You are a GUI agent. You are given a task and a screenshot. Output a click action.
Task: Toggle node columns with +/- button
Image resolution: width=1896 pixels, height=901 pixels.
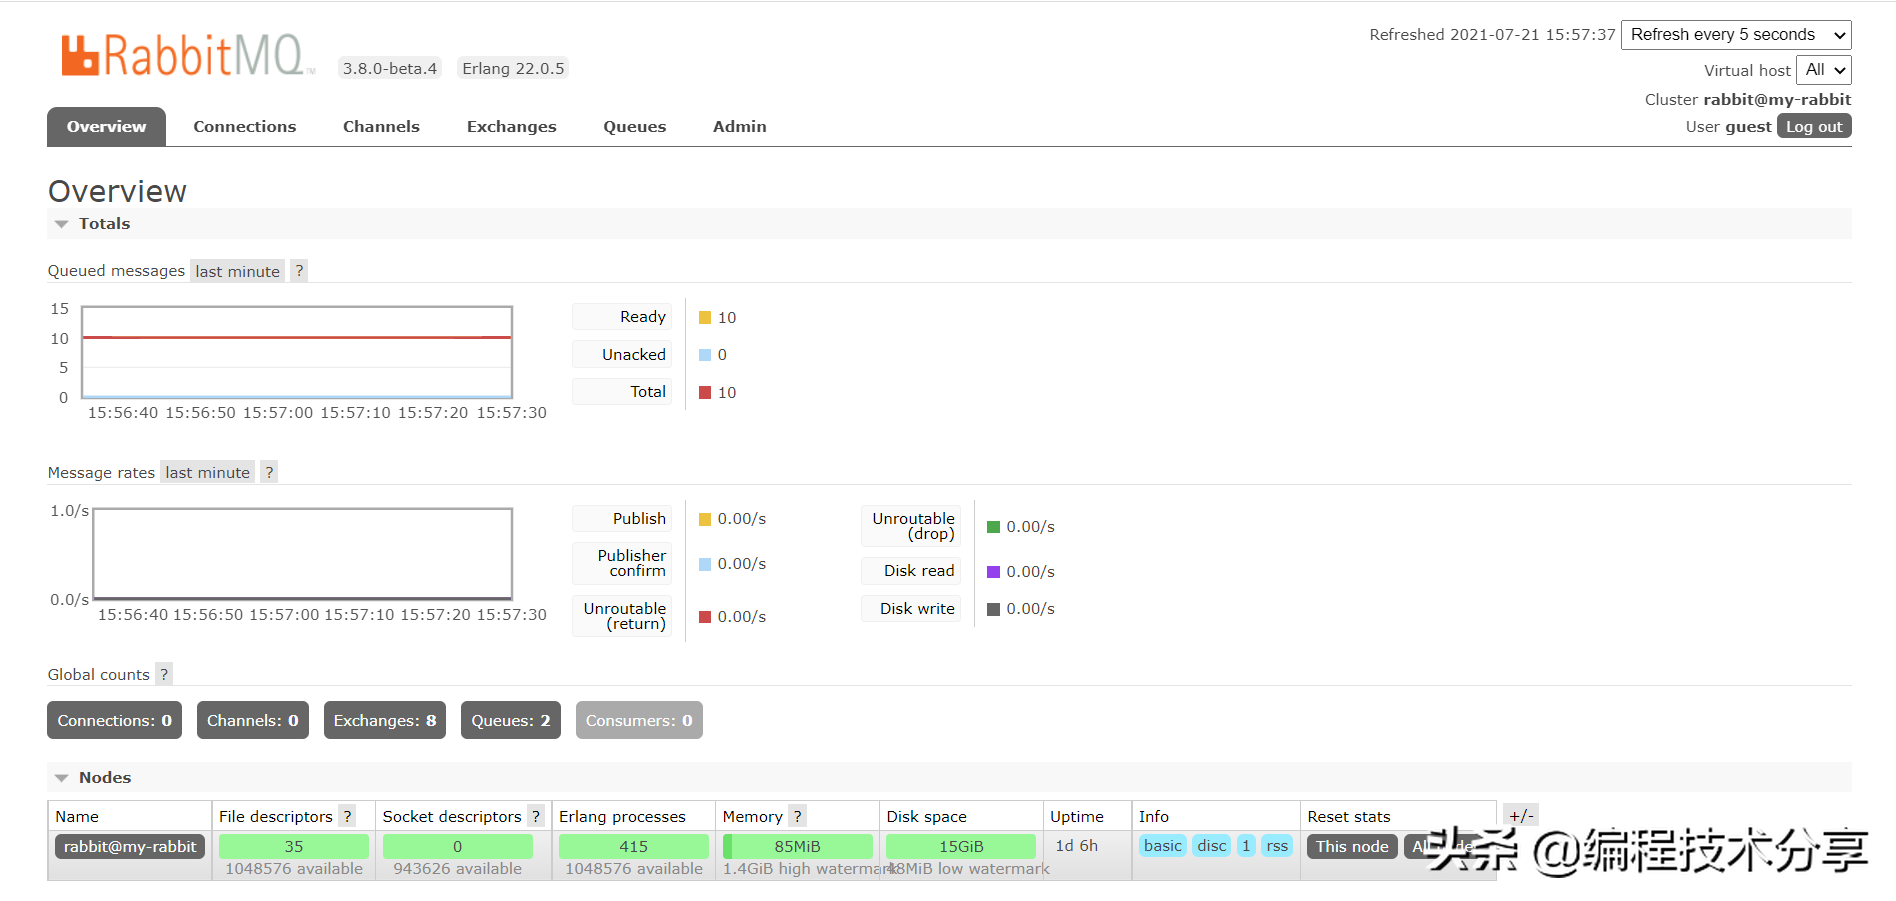1521,816
